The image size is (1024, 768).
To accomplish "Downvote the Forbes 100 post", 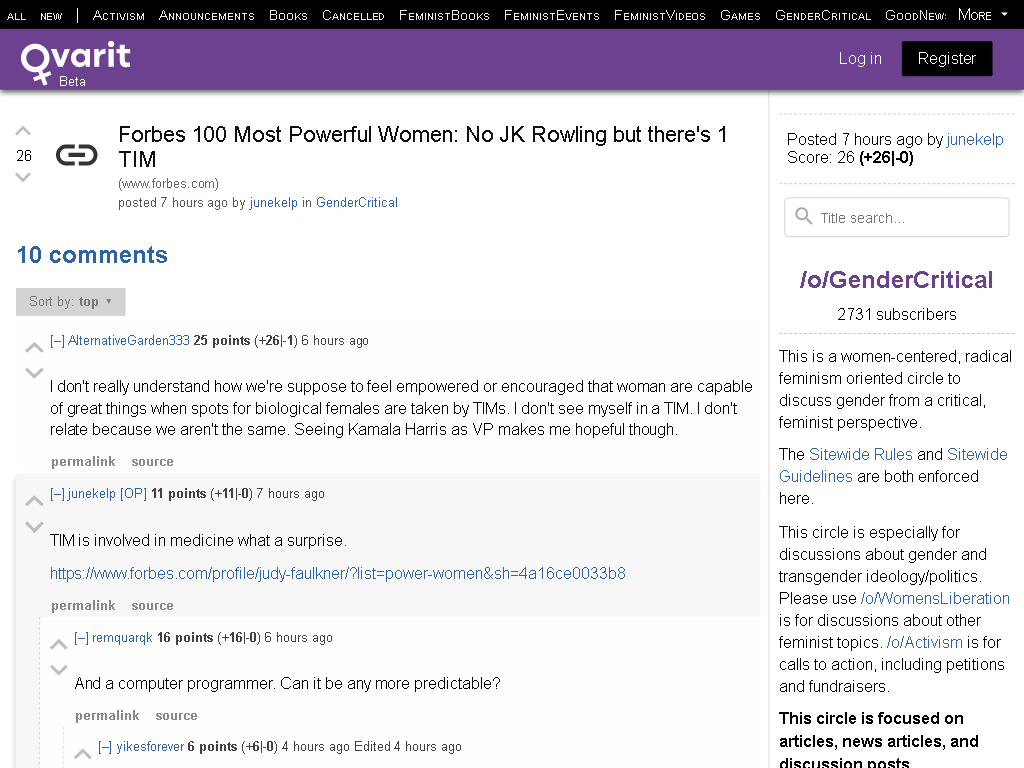I will (23, 177).
